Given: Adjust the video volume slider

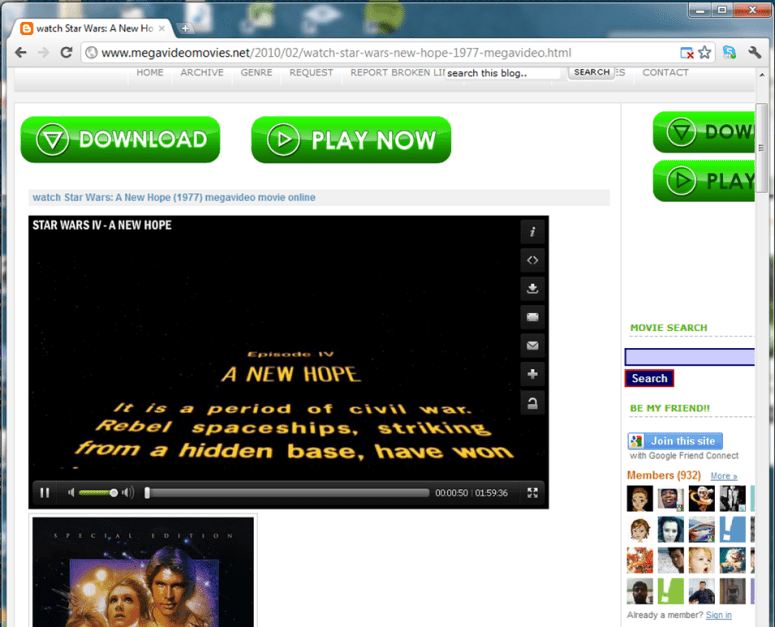Looking at the screenshot, I should 98,492.
